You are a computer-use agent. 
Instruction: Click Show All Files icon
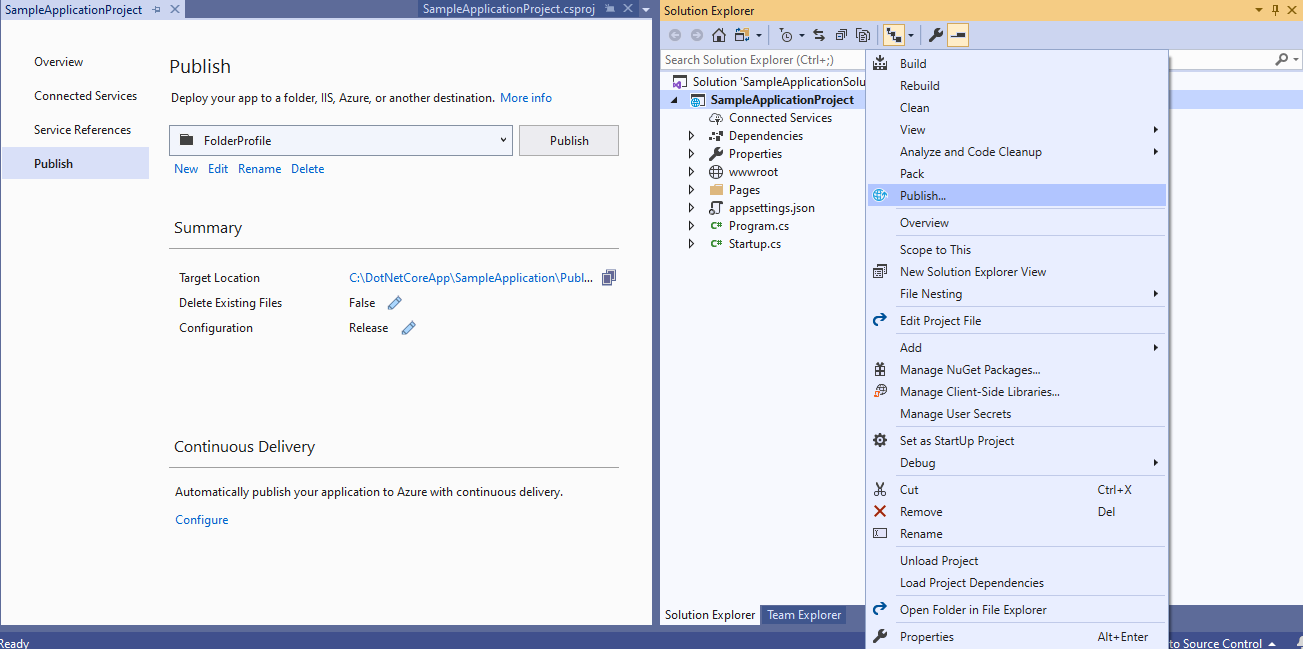863,36
